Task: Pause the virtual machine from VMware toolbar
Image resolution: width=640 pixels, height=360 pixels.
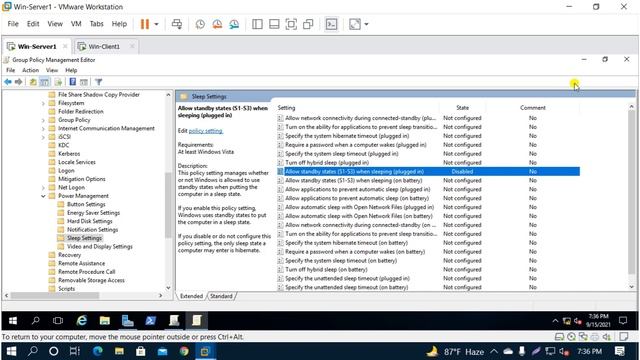Action: (144, 24)
